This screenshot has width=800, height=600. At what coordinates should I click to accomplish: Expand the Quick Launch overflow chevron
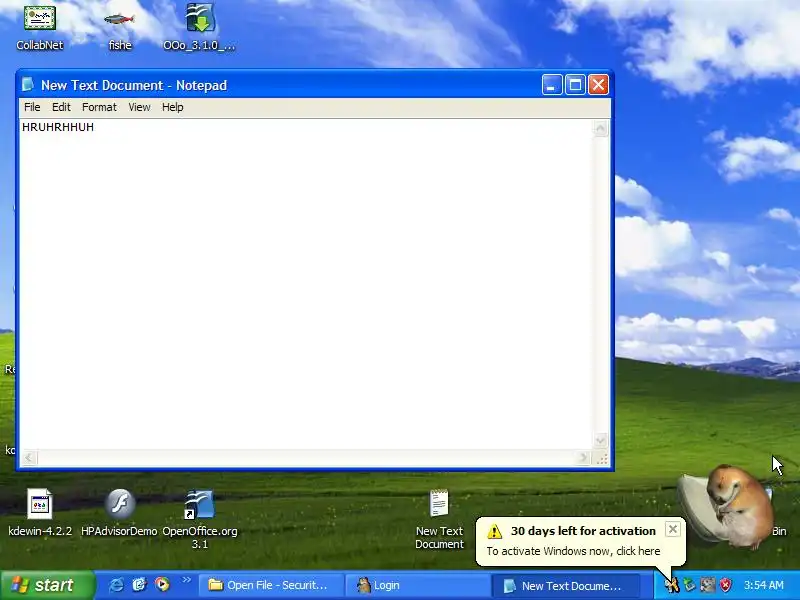pos(186,580)
